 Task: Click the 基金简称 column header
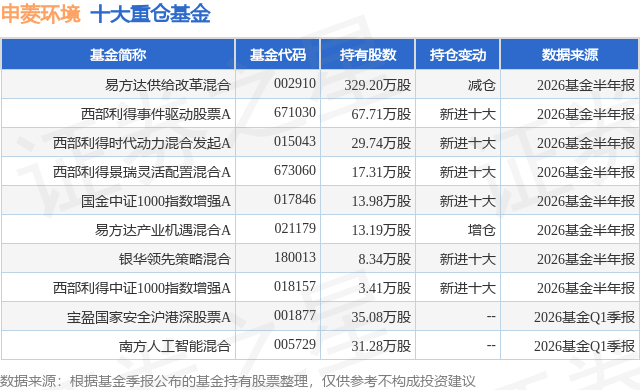118,55
